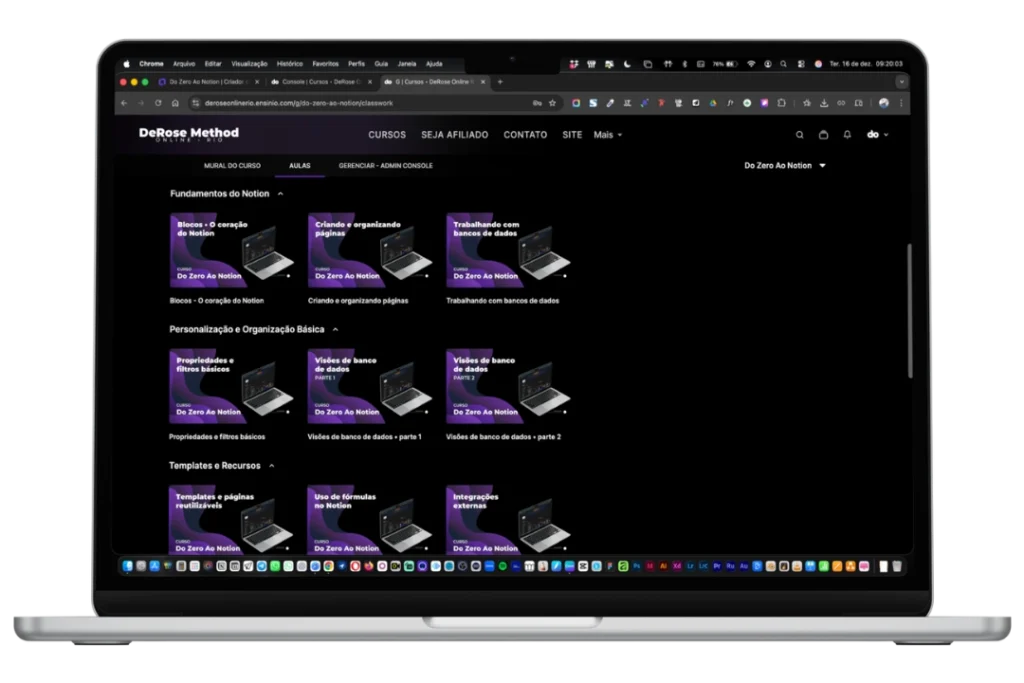This screenshot has height=683, width=1024.
Task: Open Trabalhando com bancos de dados thumbnail
Action: click(508, 250)
